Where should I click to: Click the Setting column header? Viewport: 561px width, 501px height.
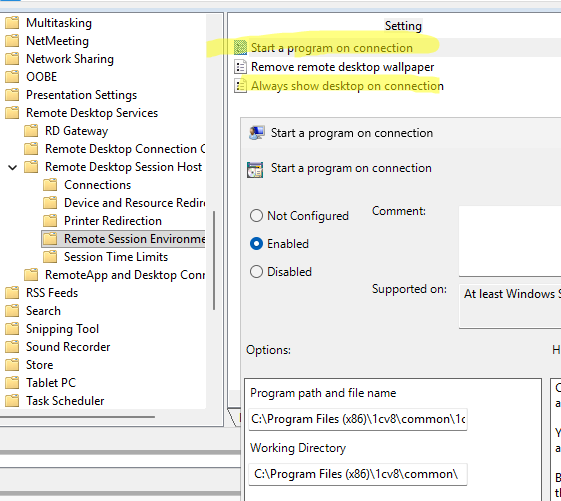click(x=403, y=26)
